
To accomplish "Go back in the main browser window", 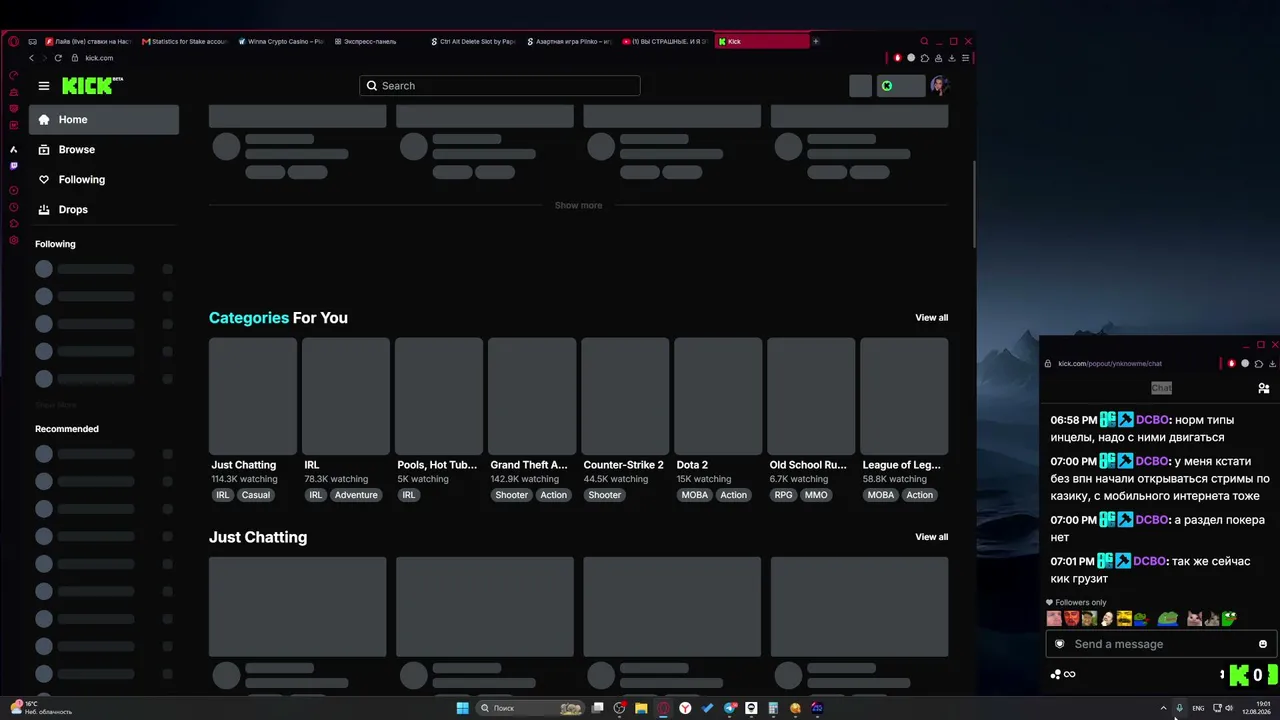I will tap(31, 58).
